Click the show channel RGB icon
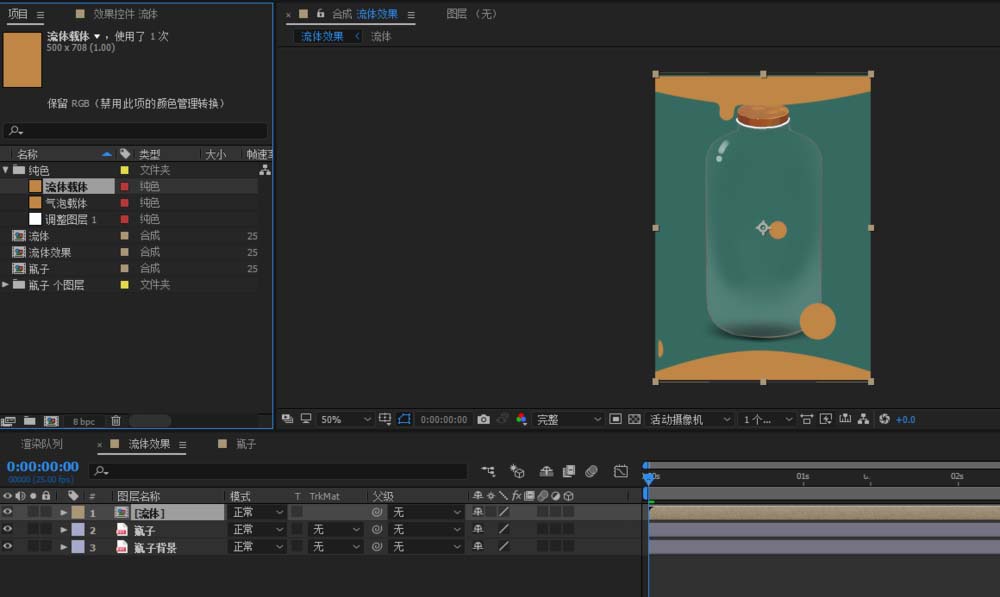 (521, 419)
